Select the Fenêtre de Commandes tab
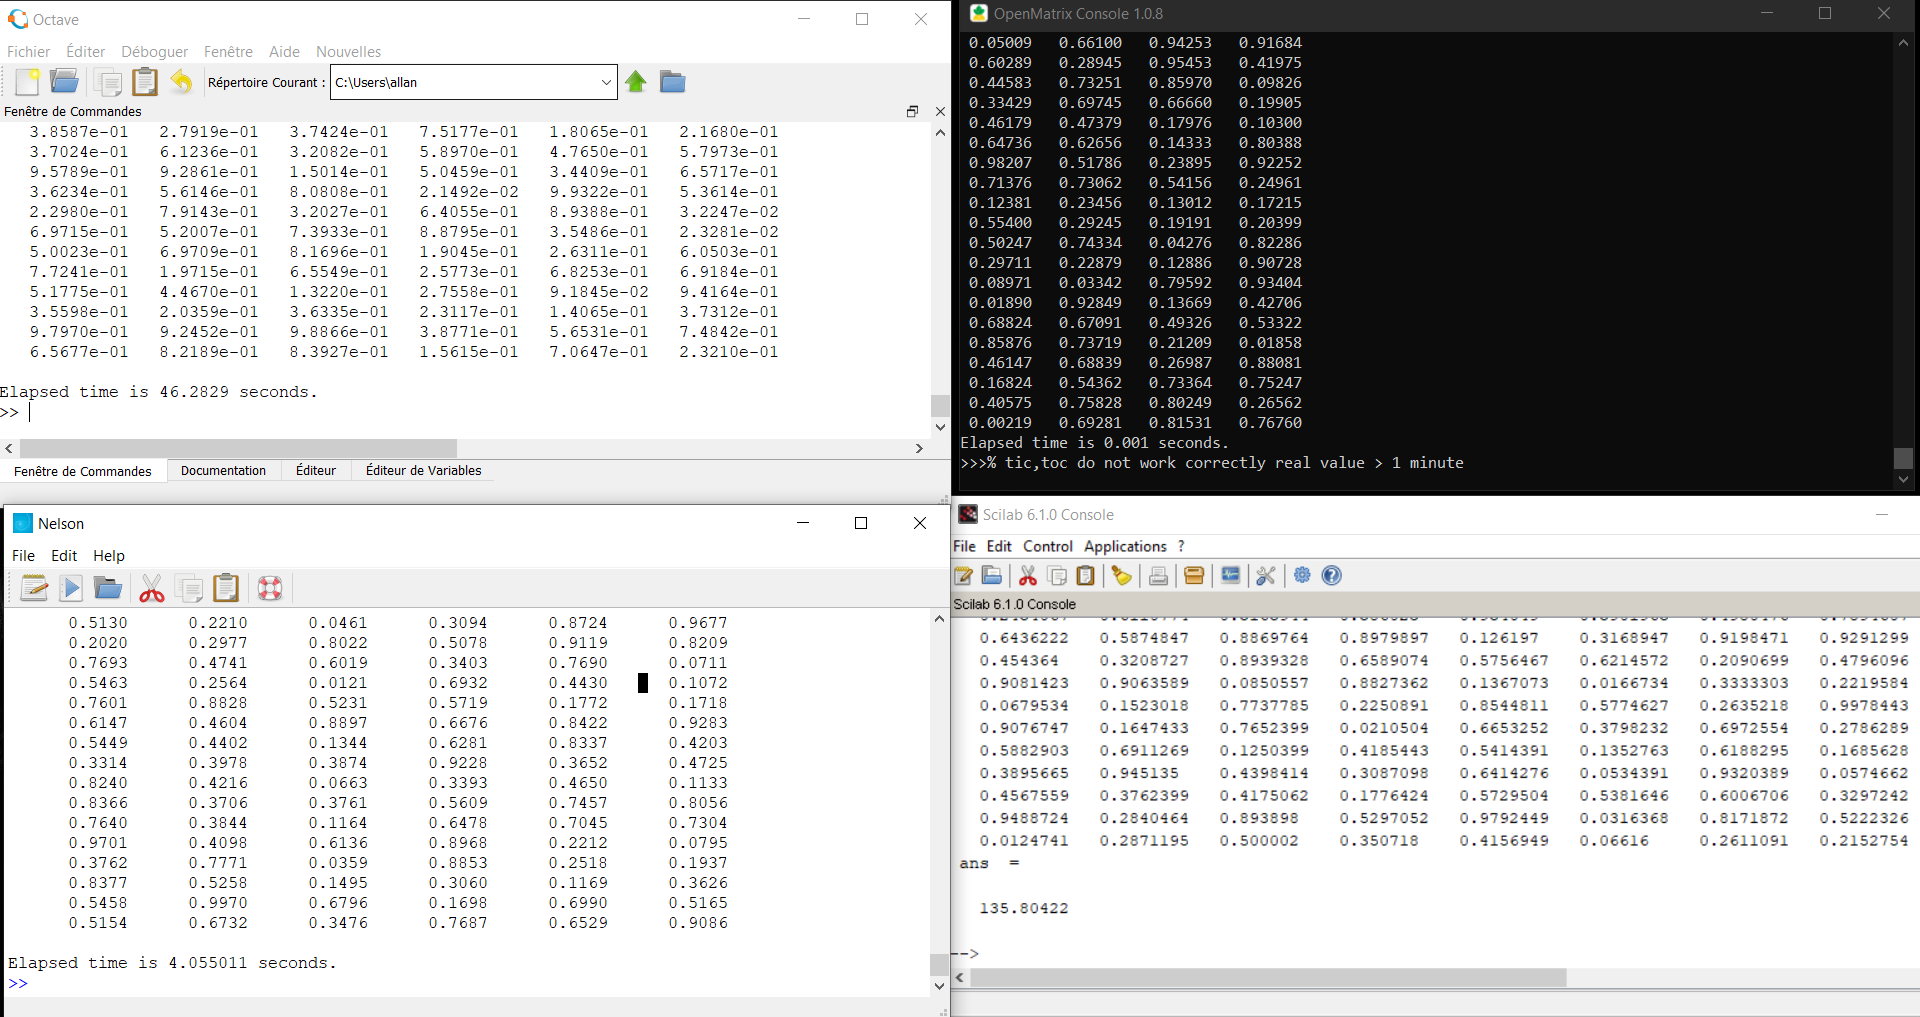Image resolution: width=1920 pixels, height=1017 pixels. pos(83,471)
